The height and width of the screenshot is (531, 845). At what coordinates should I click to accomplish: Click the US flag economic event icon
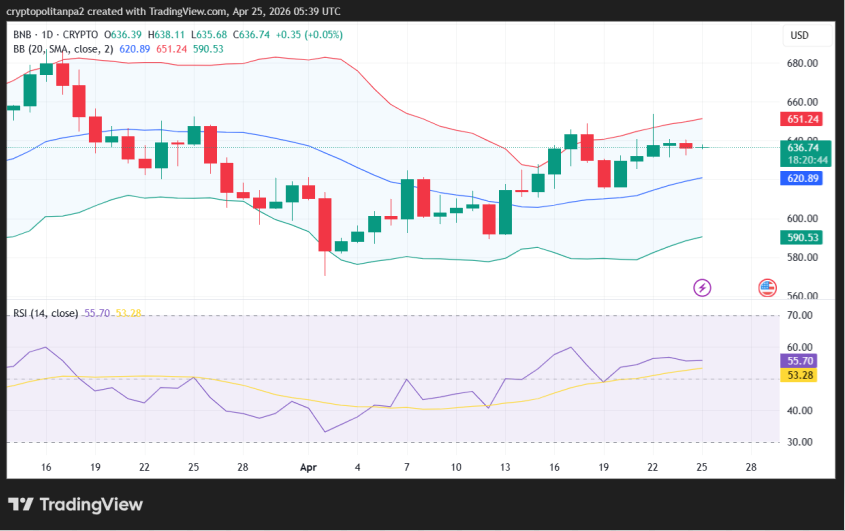click(x=767, y=288)
